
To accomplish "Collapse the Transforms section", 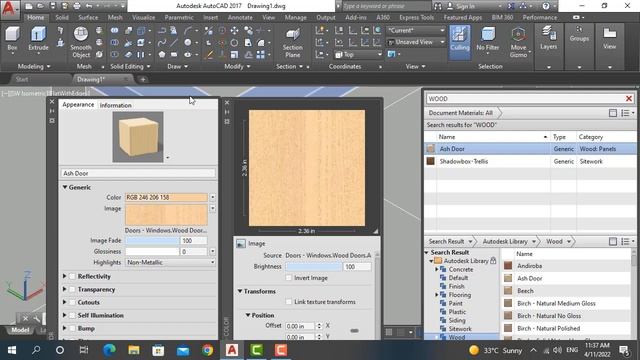I will click(240, 291).
